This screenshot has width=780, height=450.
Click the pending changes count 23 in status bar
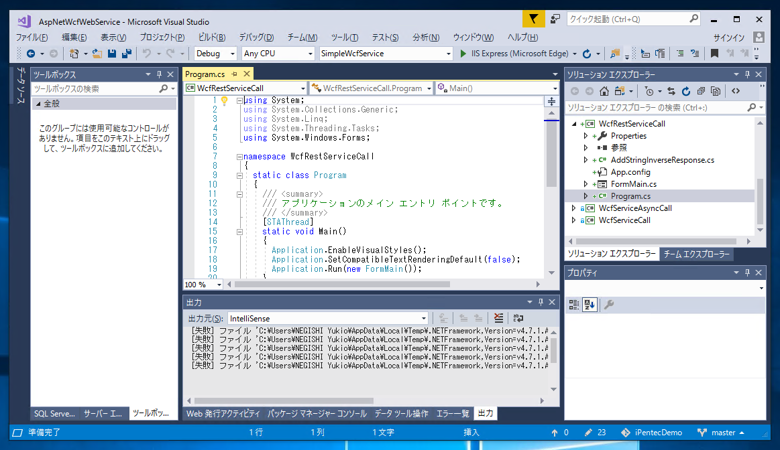tap(595, 433)
